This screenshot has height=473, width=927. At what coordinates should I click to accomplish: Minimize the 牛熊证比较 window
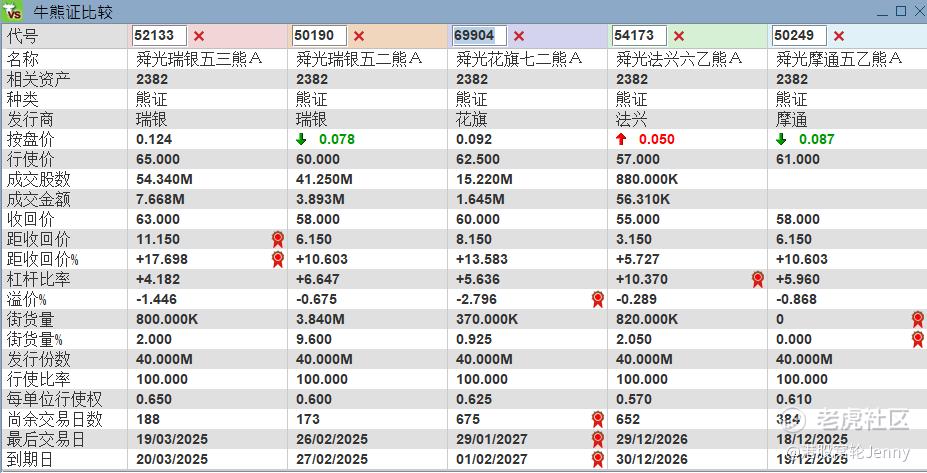pyautogui.click(x=883, y=12)
